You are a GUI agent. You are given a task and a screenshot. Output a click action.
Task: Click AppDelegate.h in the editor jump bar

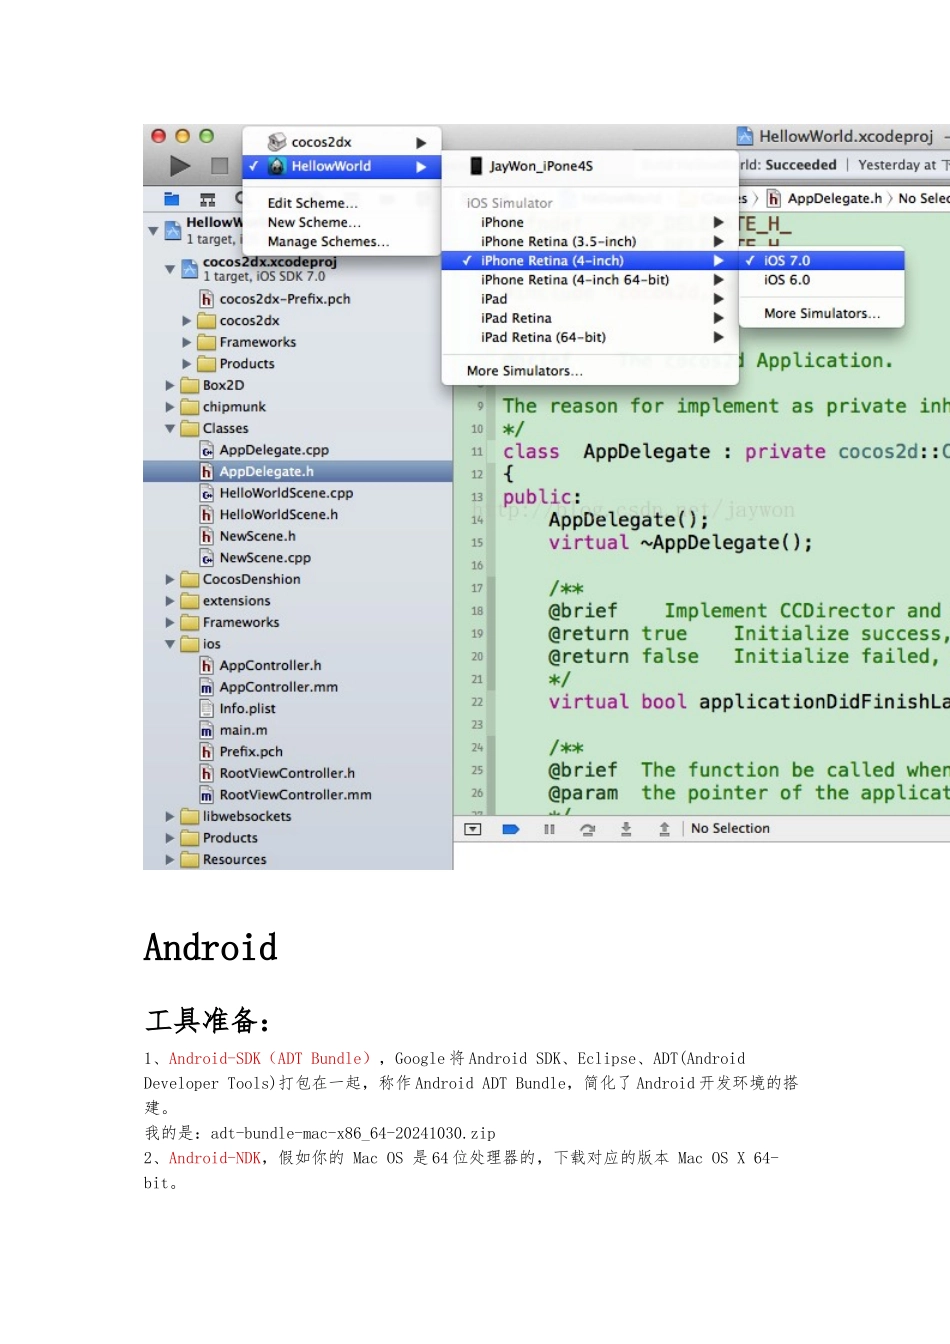tap(834, 199)
